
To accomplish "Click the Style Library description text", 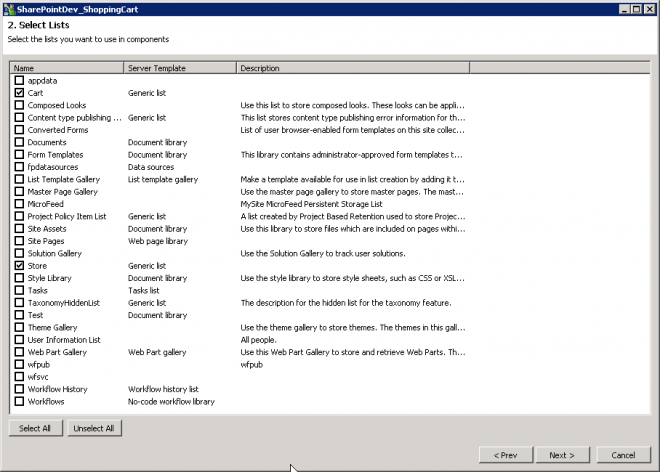I will click(353, 278).
